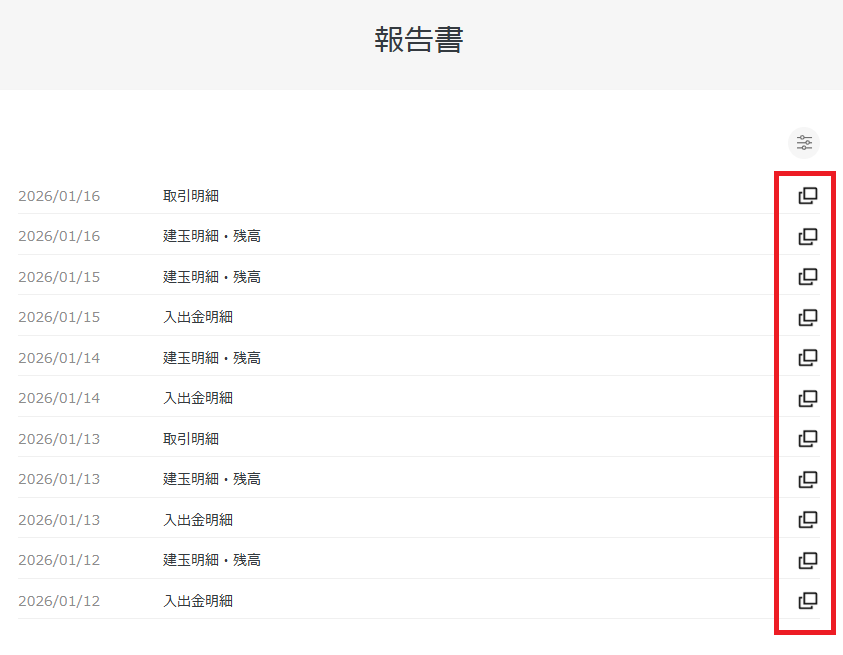Copy the 2026/01/13 入出金明細 report

click(806, 519)
